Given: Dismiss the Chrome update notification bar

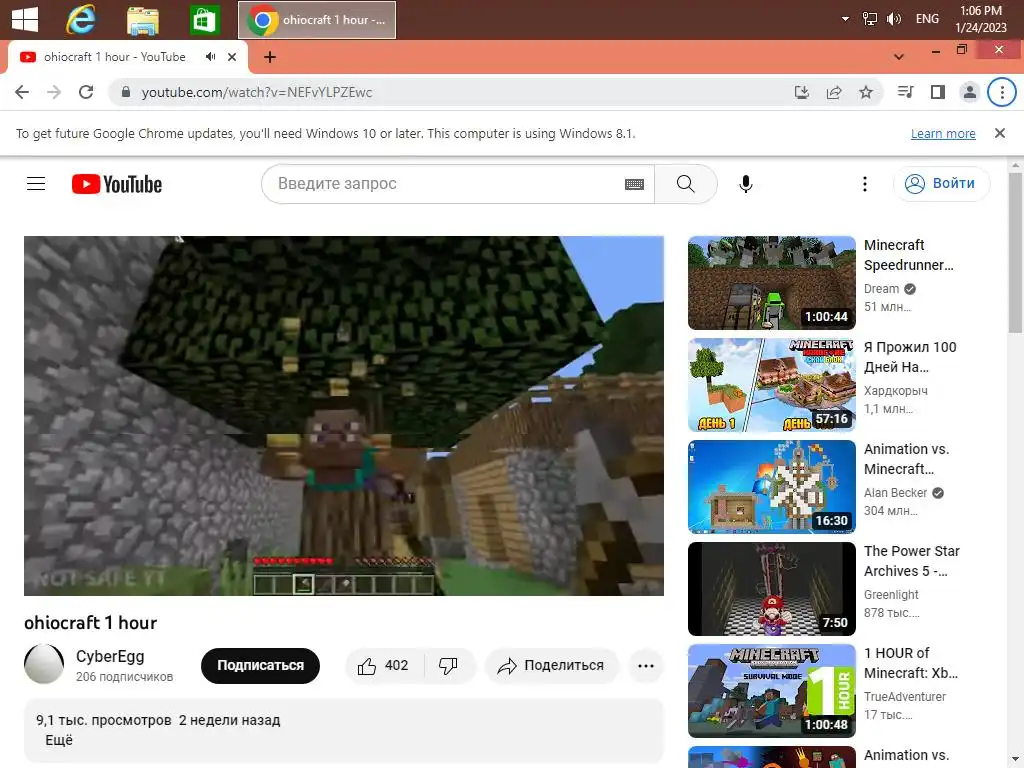Looking at the screenshot, I should [x=999, y=133].
